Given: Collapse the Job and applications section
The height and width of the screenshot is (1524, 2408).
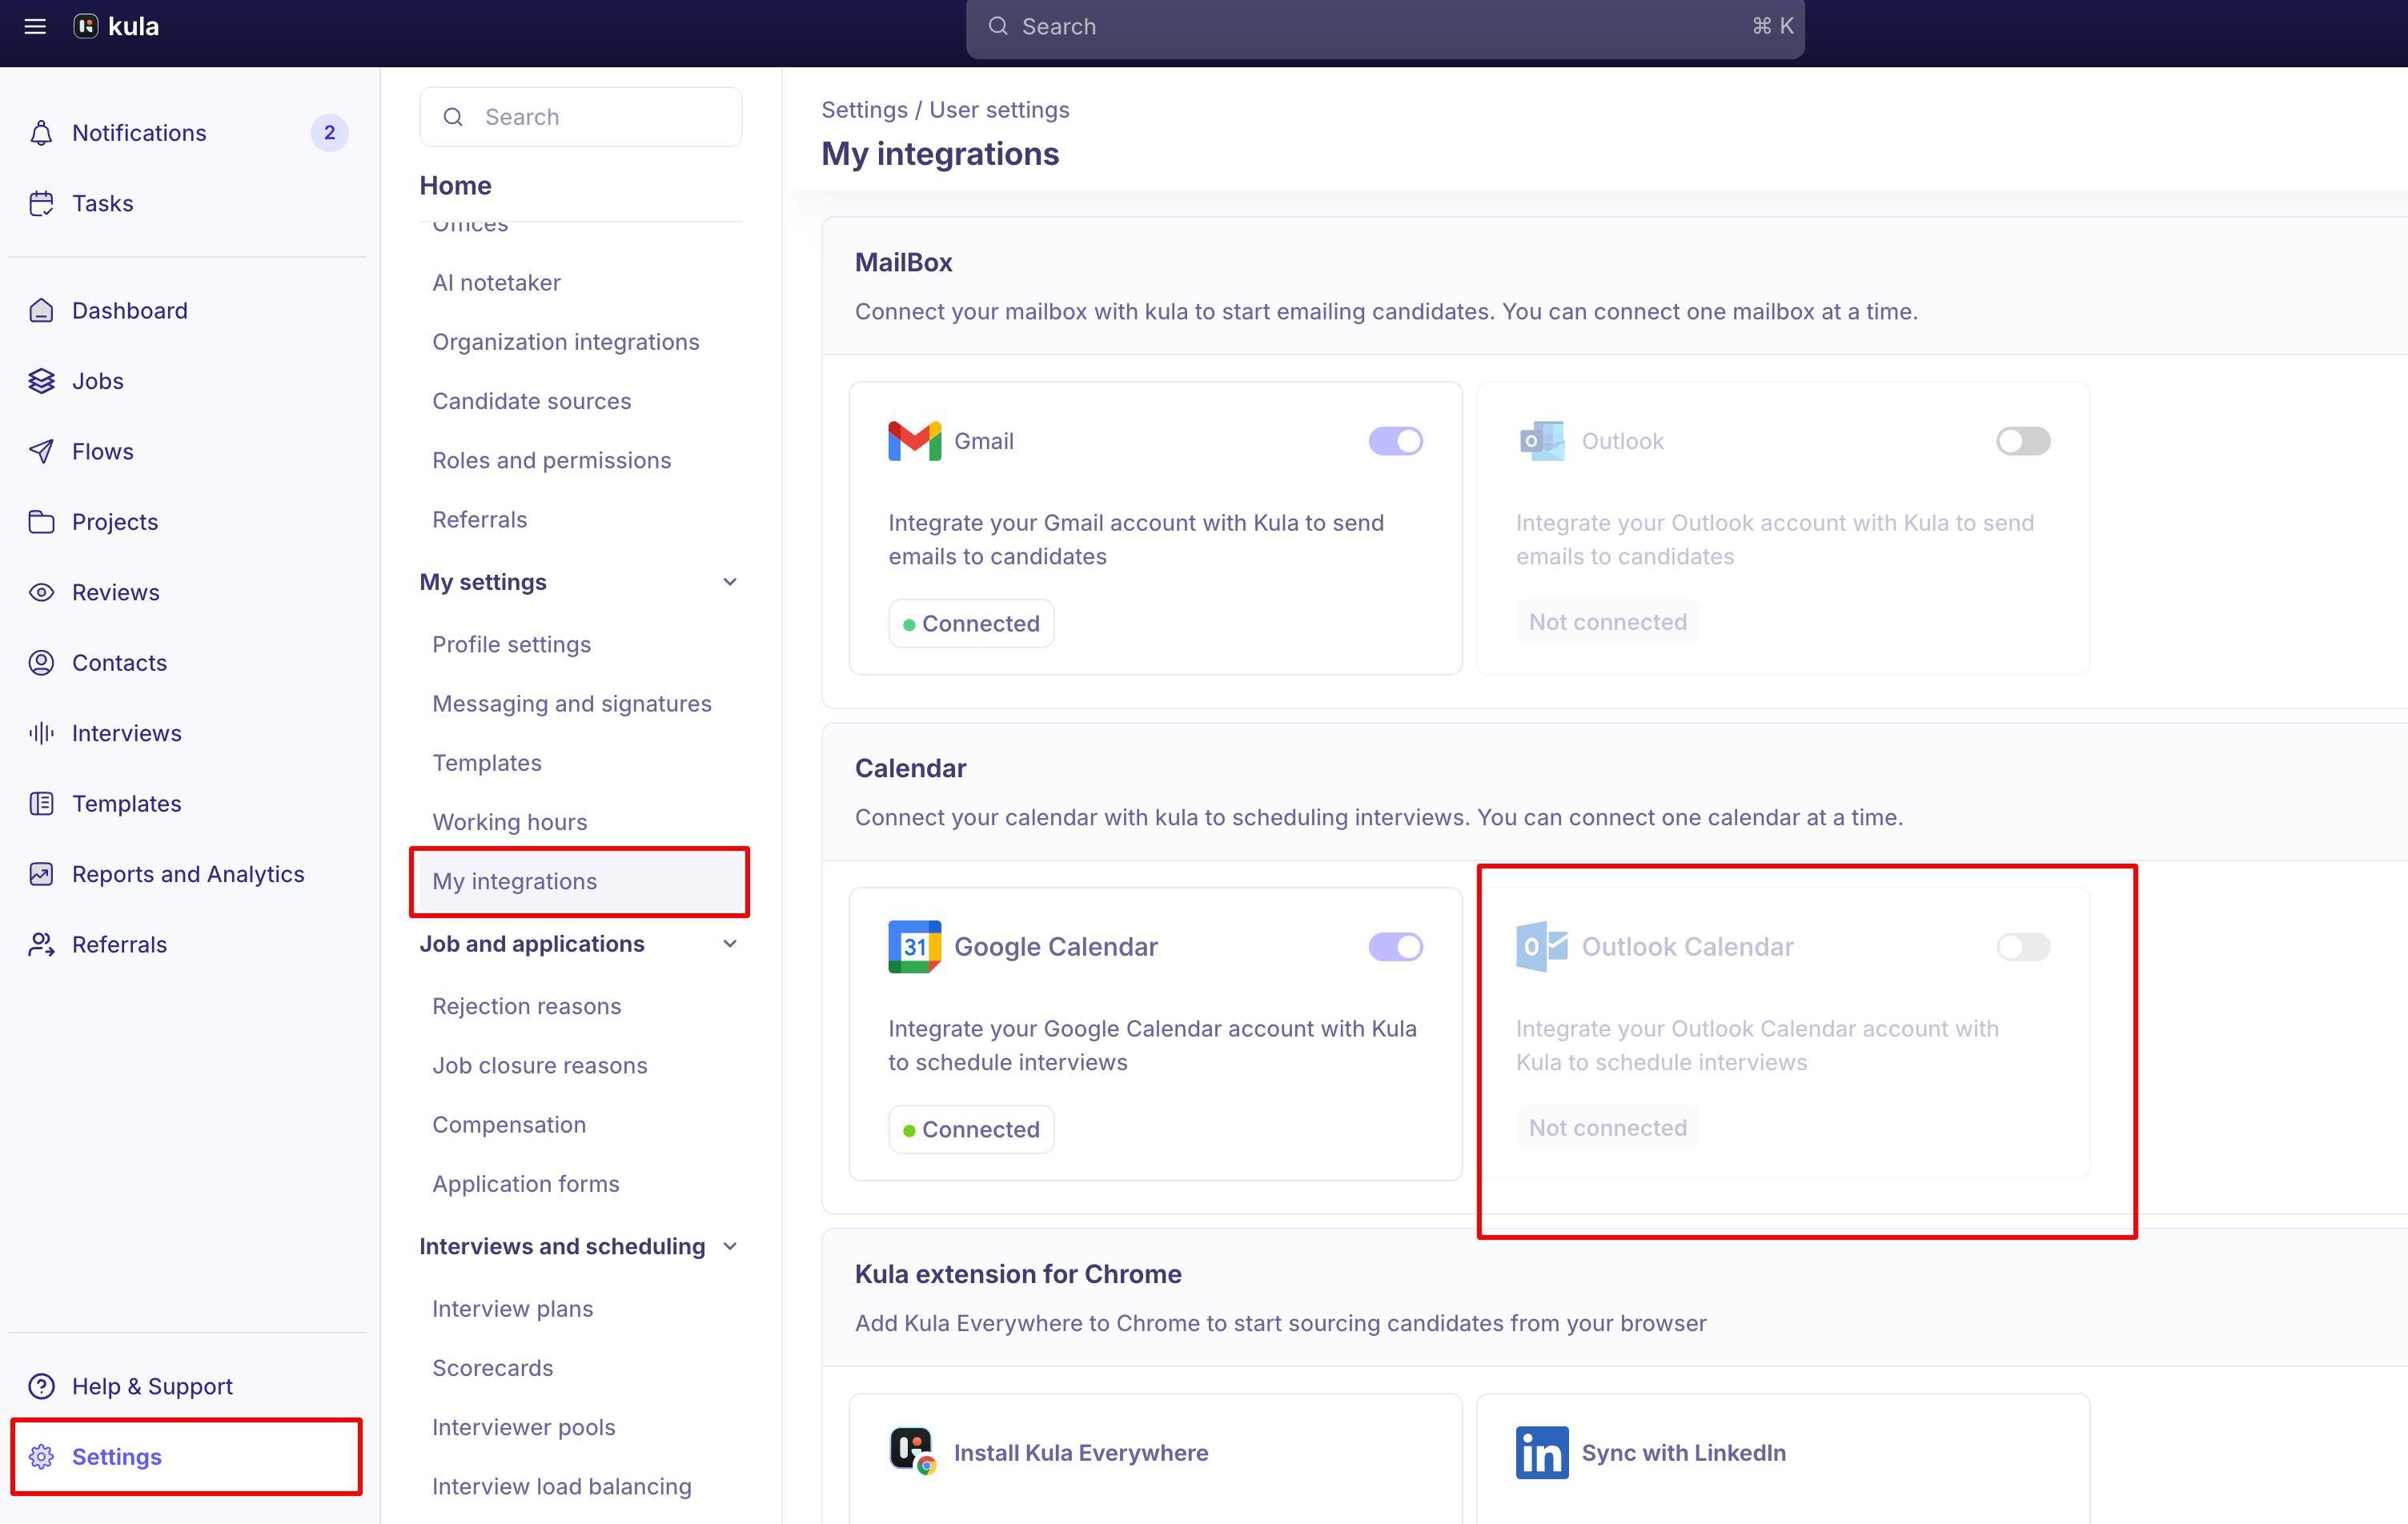Looking at the screenshot, I should (x=729, y=943).
